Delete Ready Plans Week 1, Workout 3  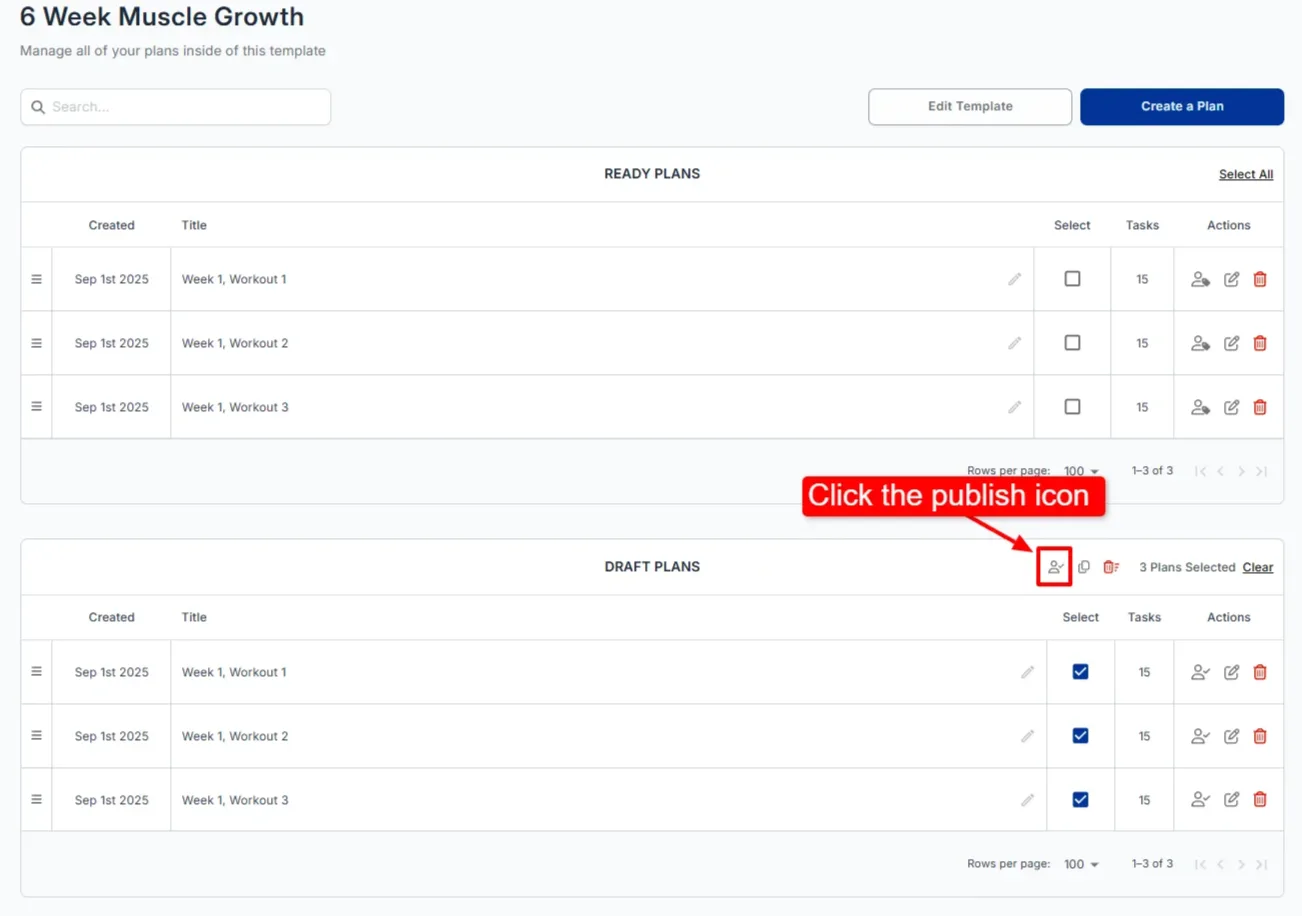(1260, 407)
